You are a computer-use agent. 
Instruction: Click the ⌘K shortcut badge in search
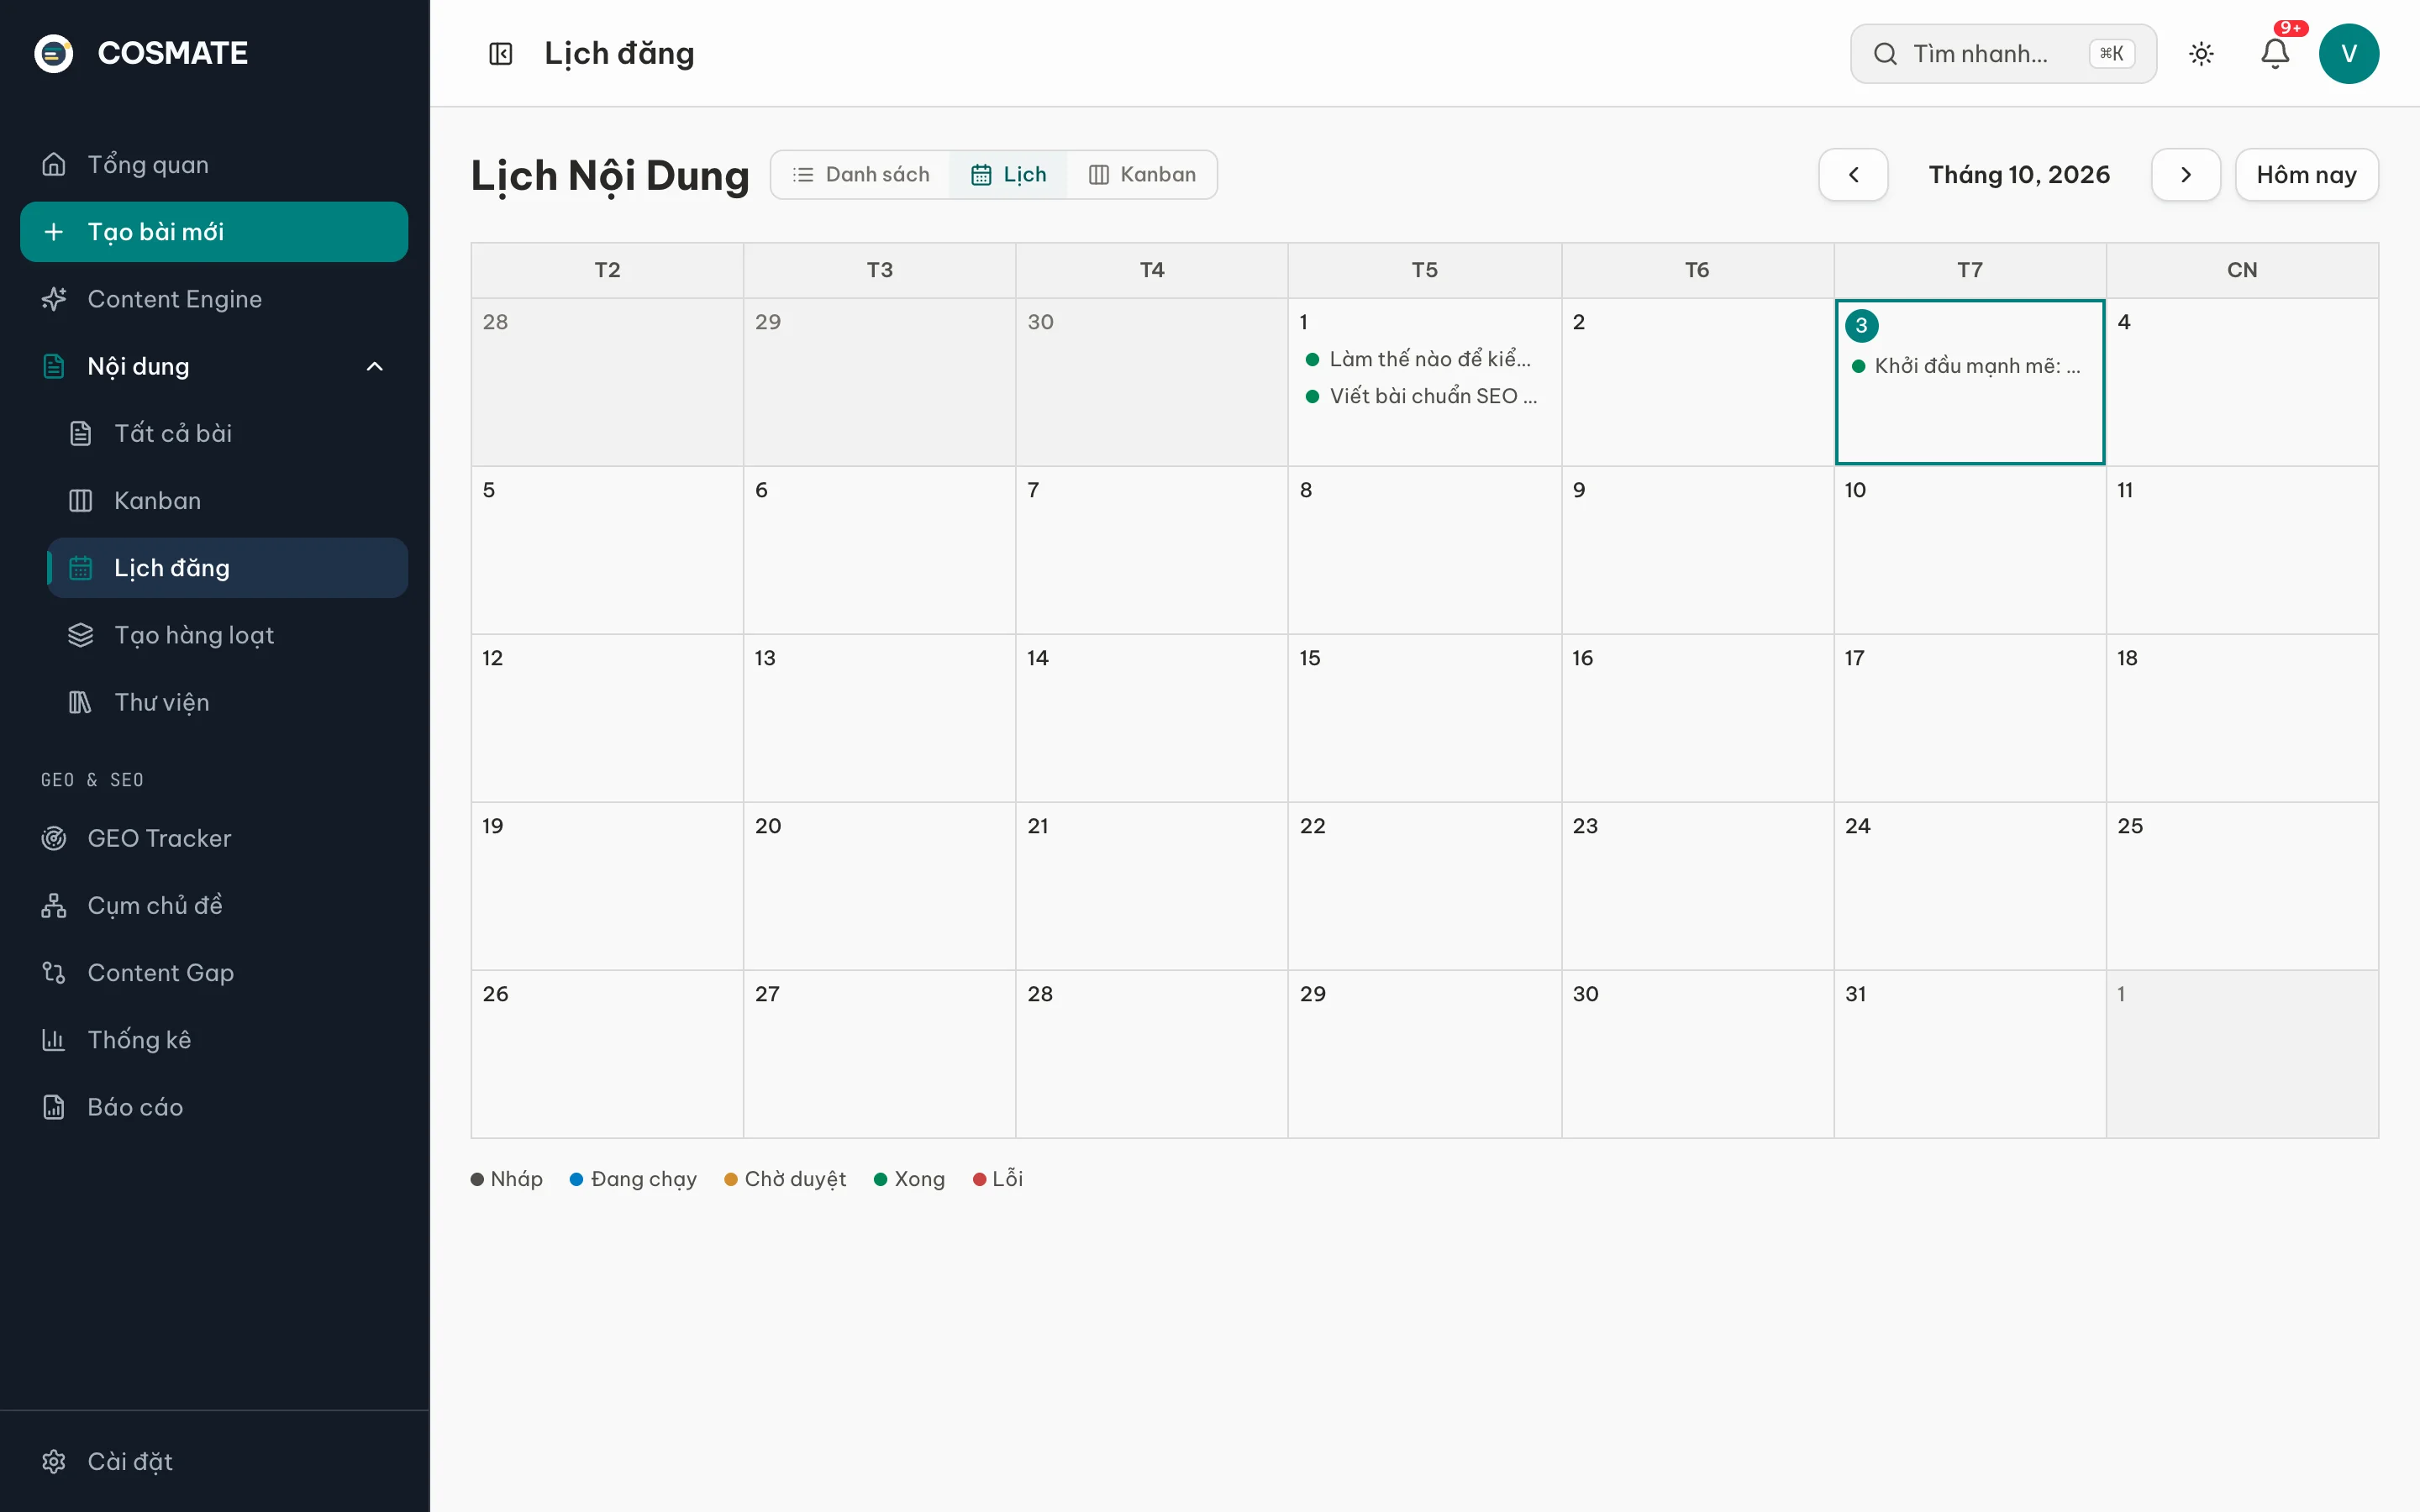click(2111, 54)
